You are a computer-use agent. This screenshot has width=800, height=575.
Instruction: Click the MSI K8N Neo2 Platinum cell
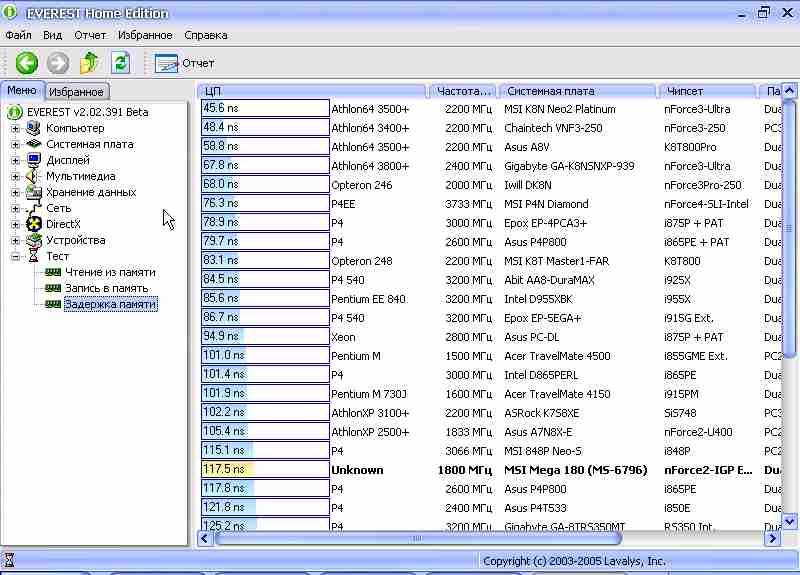pyautogui.click(x=560, y=109)
